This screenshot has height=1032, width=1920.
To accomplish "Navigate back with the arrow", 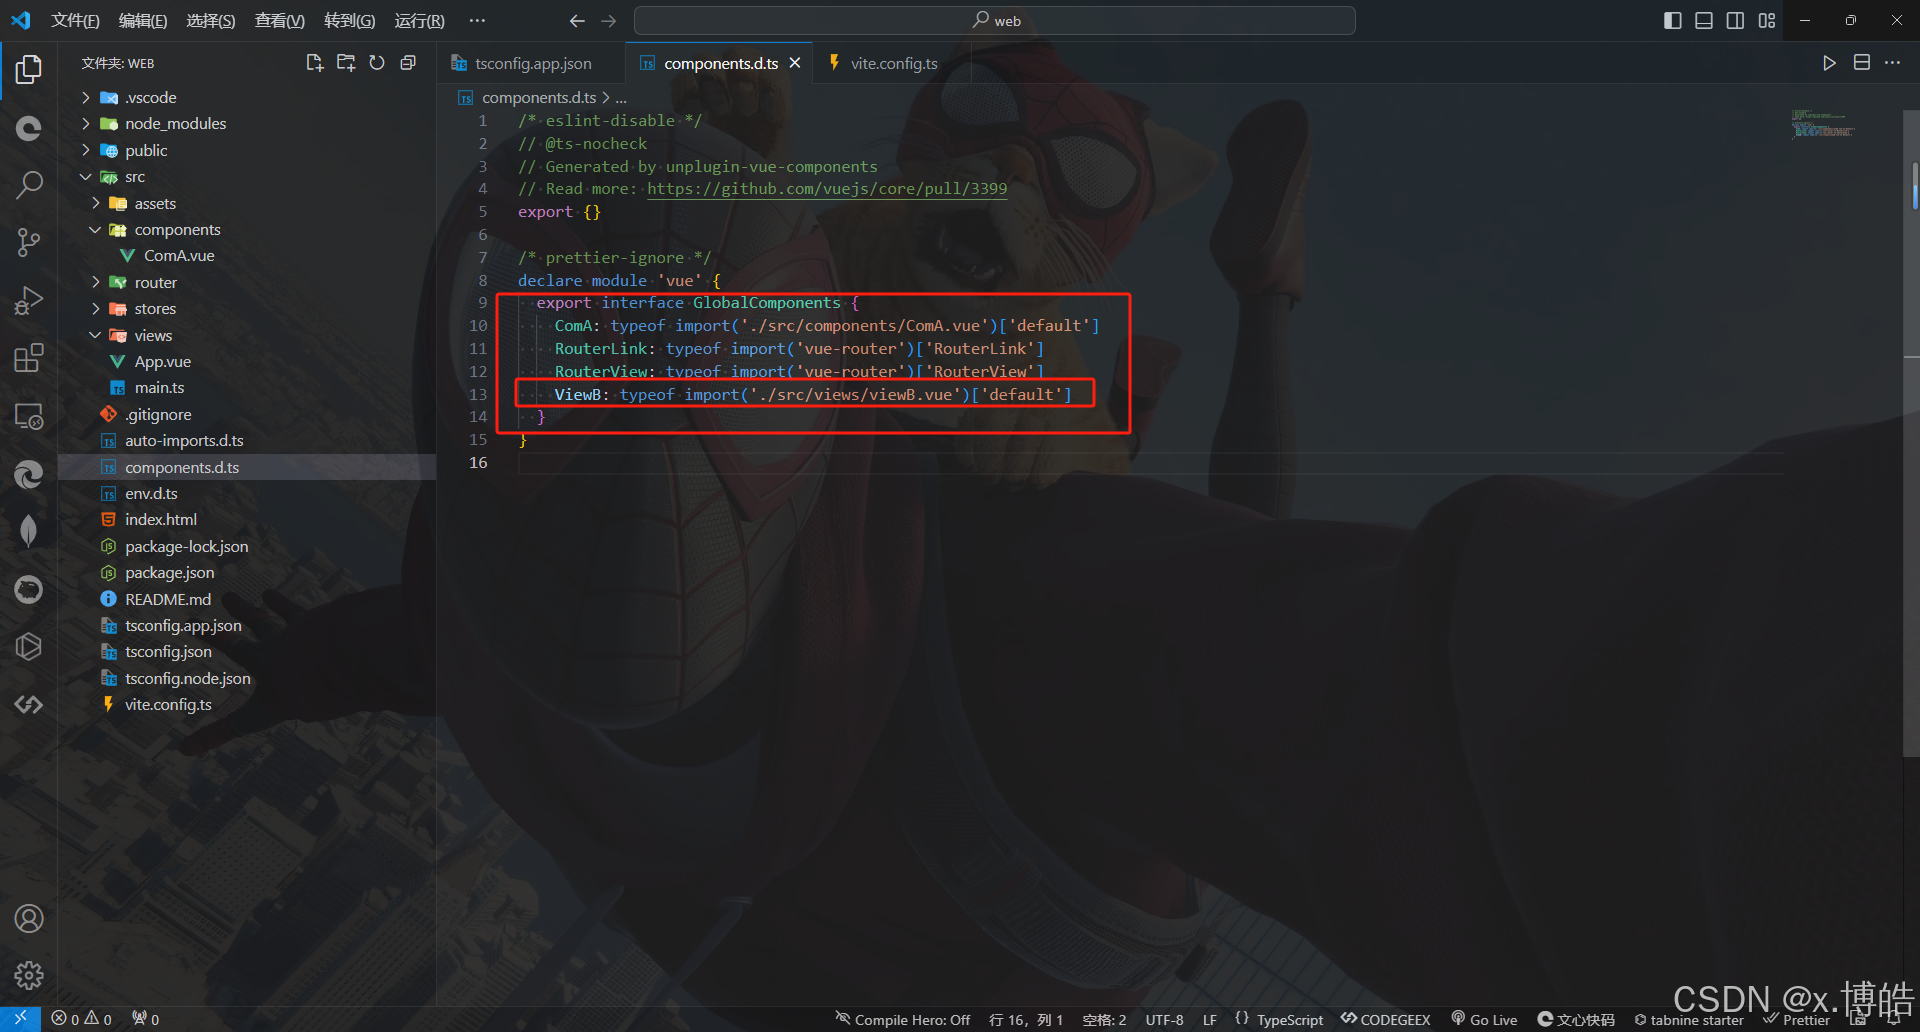I will (x=577, y=21).
